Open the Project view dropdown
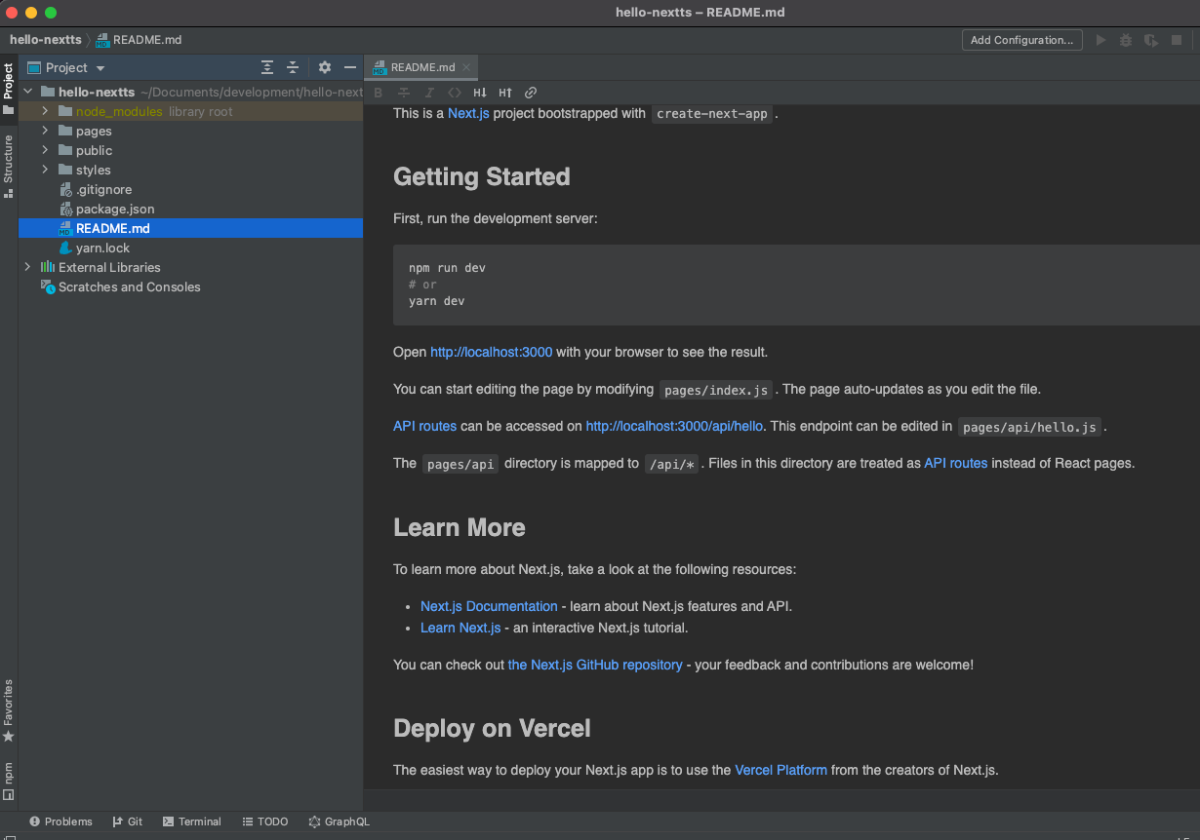This screenshot has width=1200, height=840. coord(66,68)
